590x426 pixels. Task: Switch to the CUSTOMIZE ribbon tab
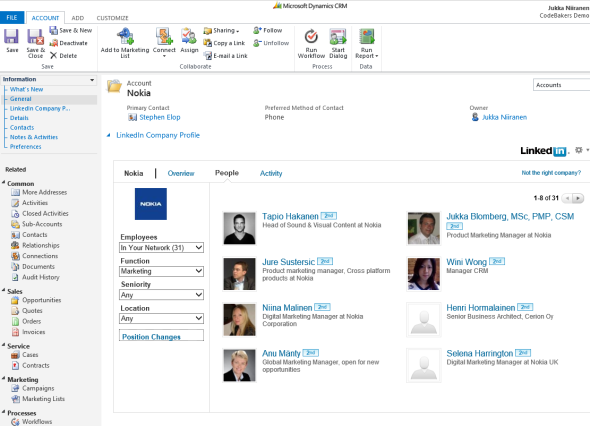coord(112,18)
